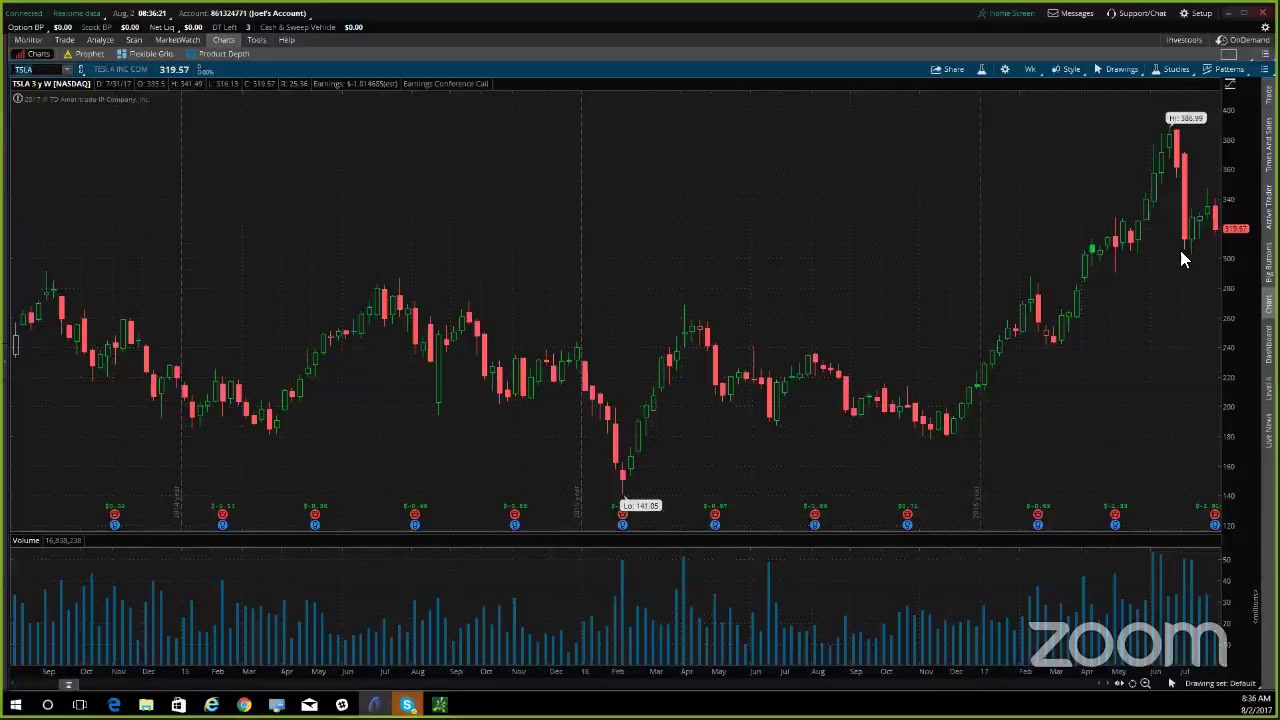Viewport: 1280px width, 720px height.
Task: Open Windows Start menu
Action: point(16,706)
